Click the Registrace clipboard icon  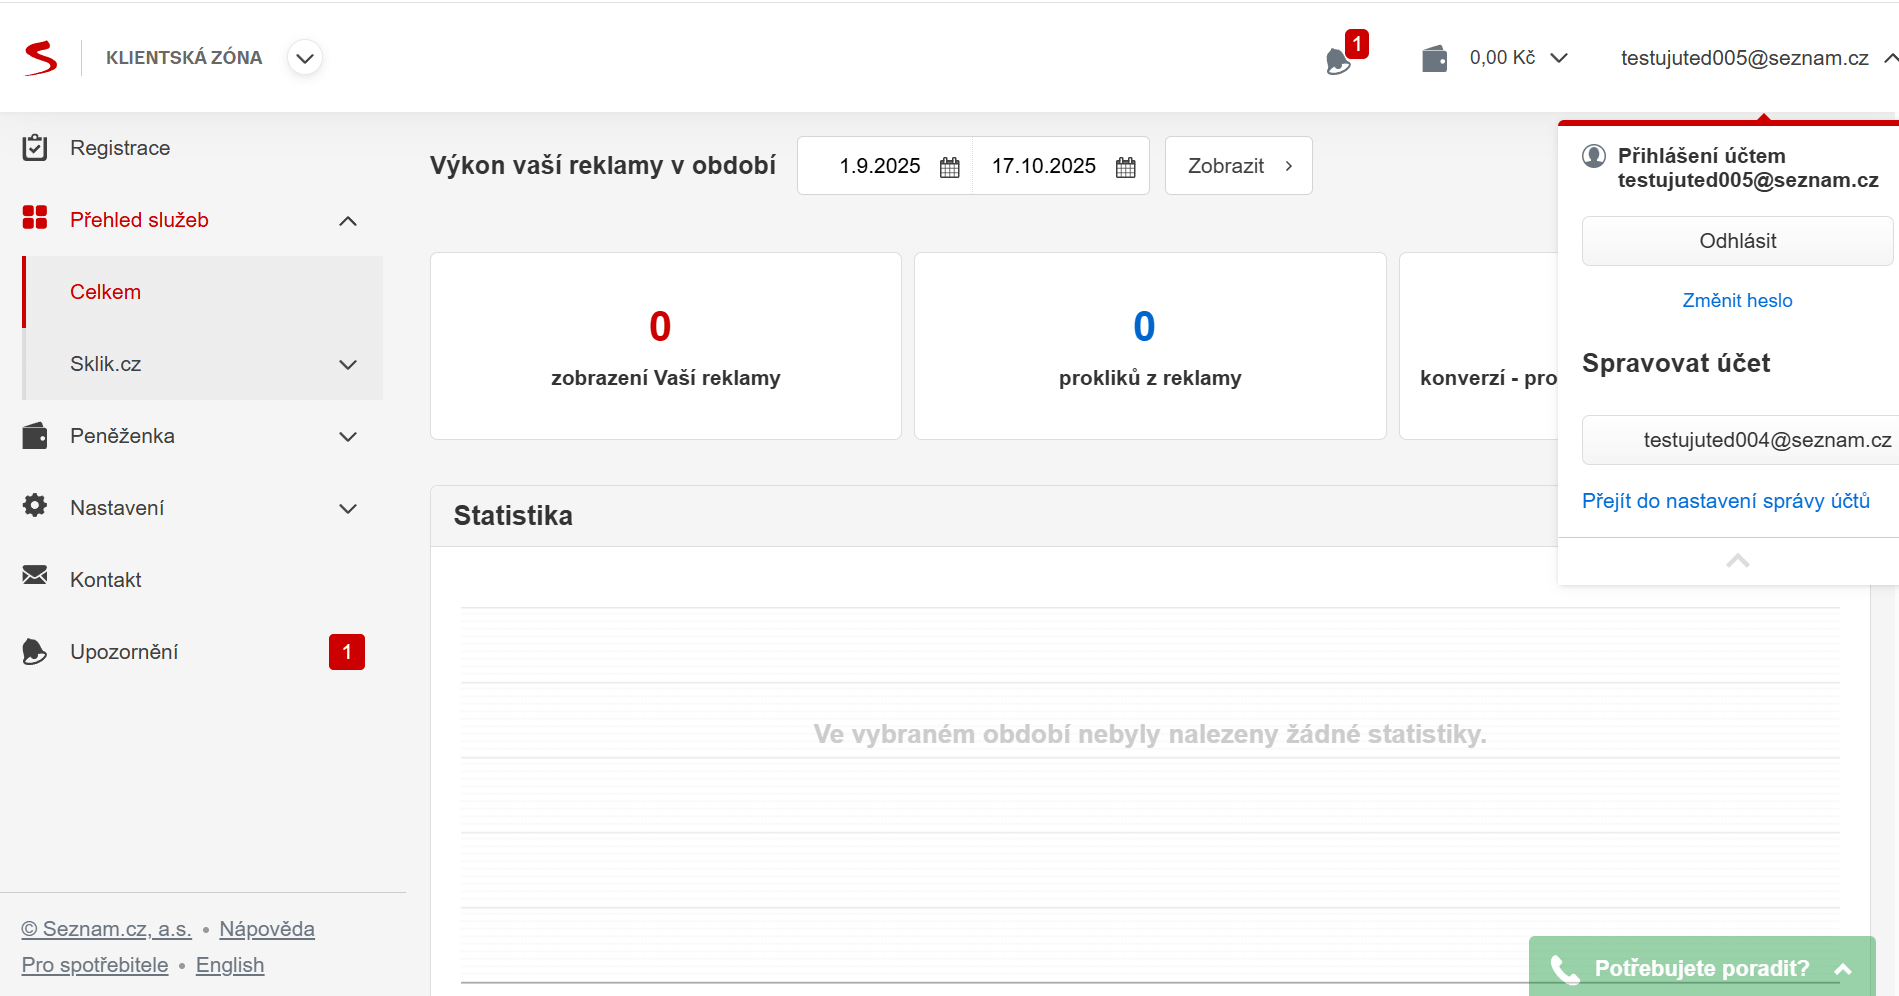click(35, 148)
